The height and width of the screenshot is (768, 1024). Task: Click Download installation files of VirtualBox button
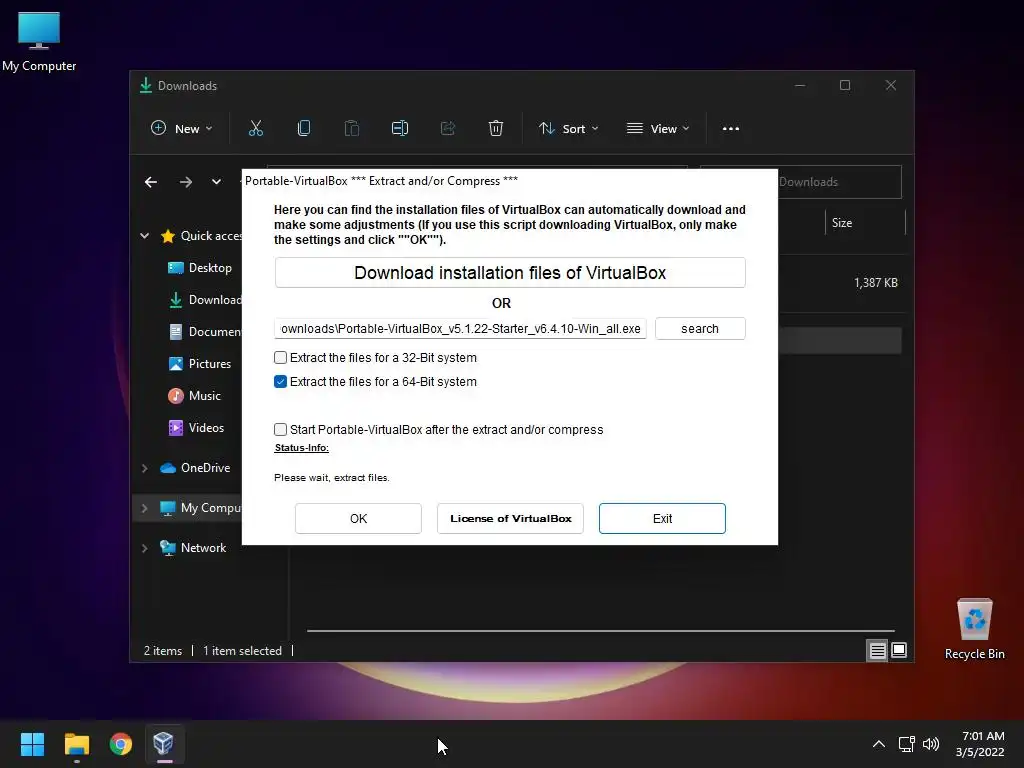tap(510, 272)
